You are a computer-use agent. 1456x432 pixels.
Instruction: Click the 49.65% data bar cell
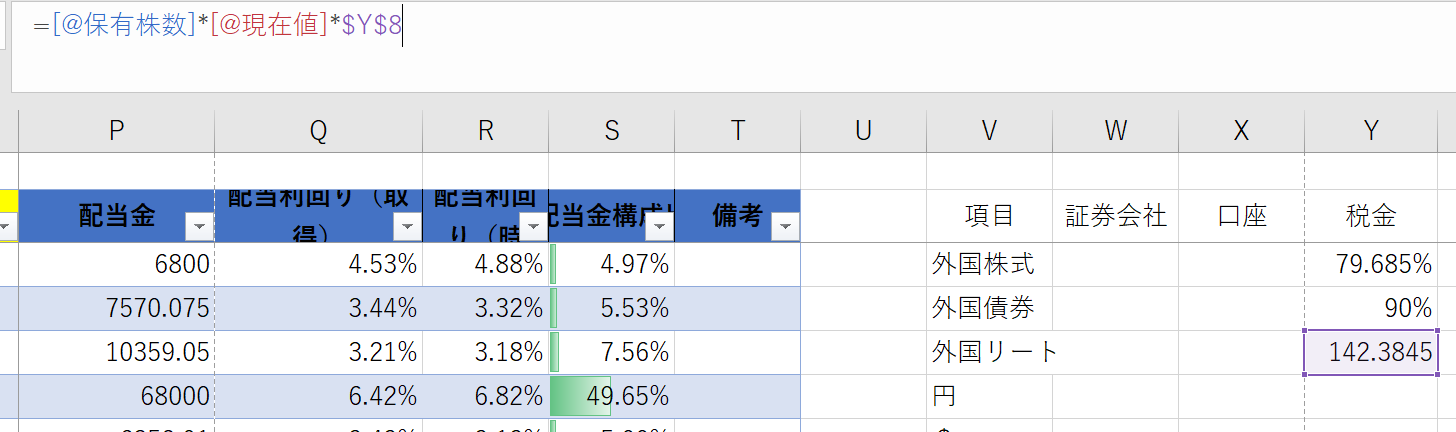[x=611, y=396]
